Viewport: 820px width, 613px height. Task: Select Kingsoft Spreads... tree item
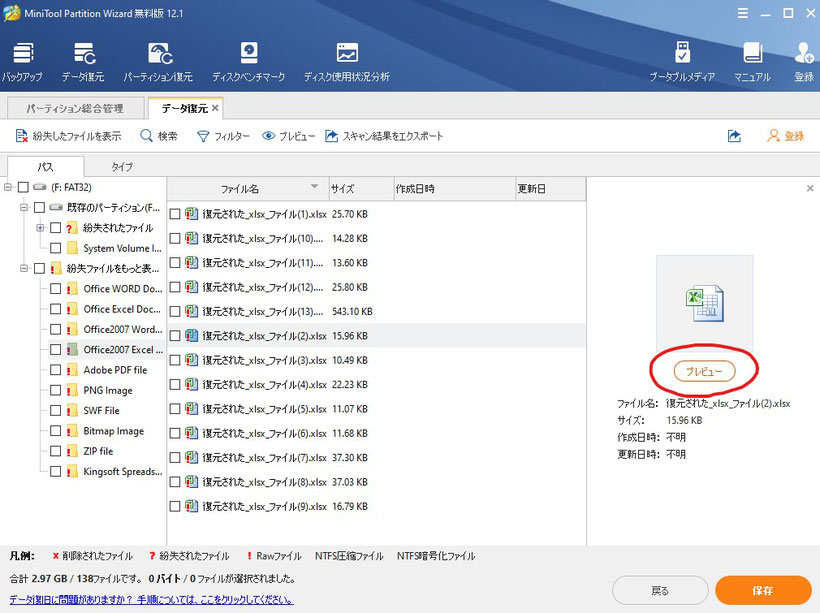point(123,471)
